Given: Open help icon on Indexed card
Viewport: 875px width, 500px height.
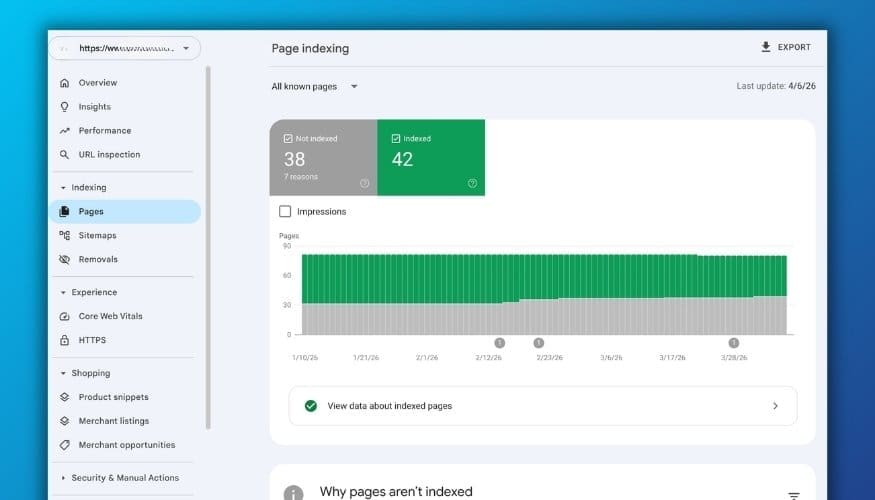Looking at the screenshot, I should [x=472, y=183].
